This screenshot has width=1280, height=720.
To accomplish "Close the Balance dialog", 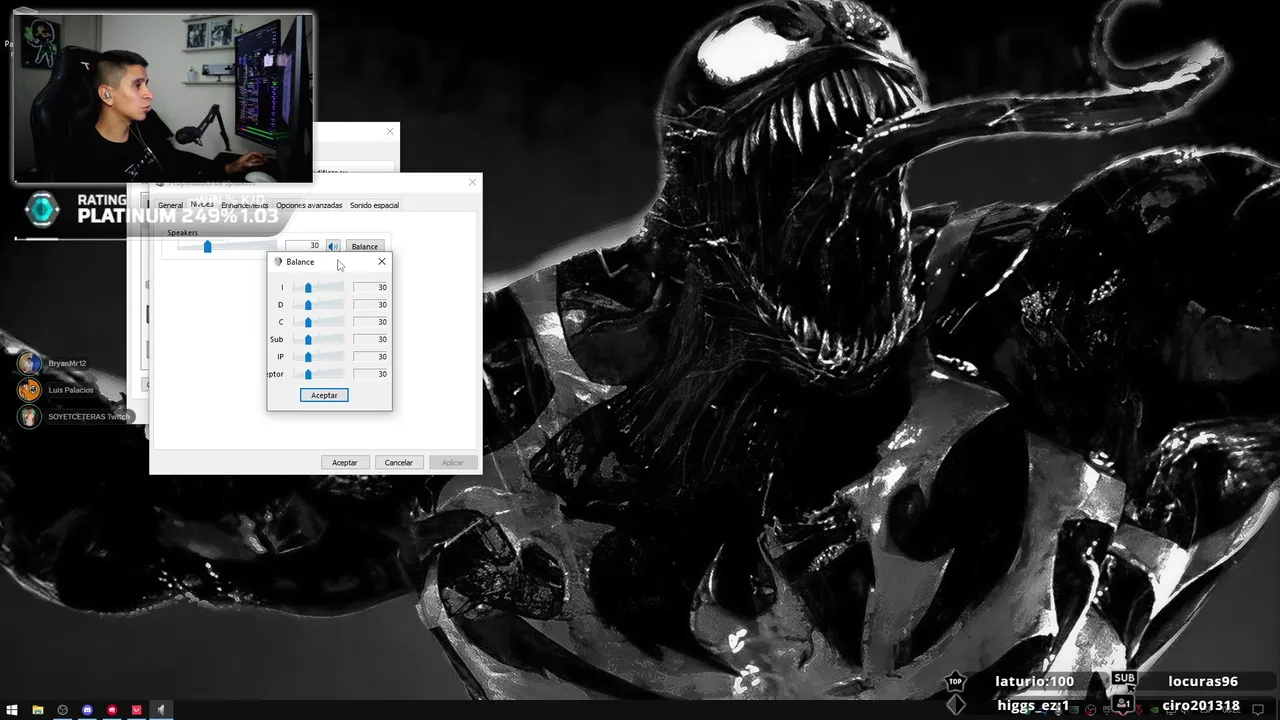I will [x=381, y=262].
